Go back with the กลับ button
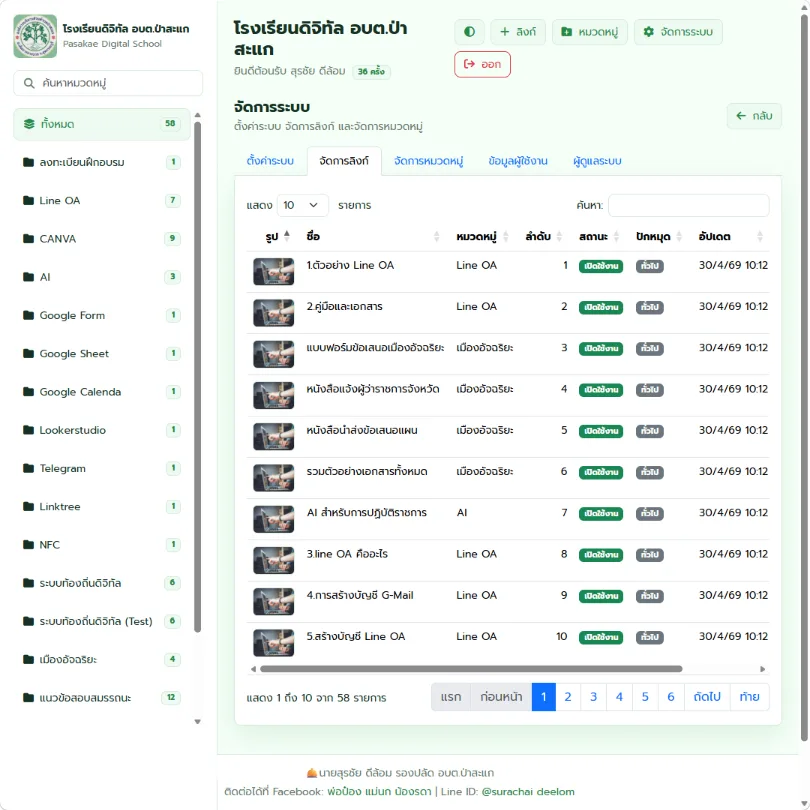Image resolution: width=810 pixels, height=810 pixels. point(754,116)
